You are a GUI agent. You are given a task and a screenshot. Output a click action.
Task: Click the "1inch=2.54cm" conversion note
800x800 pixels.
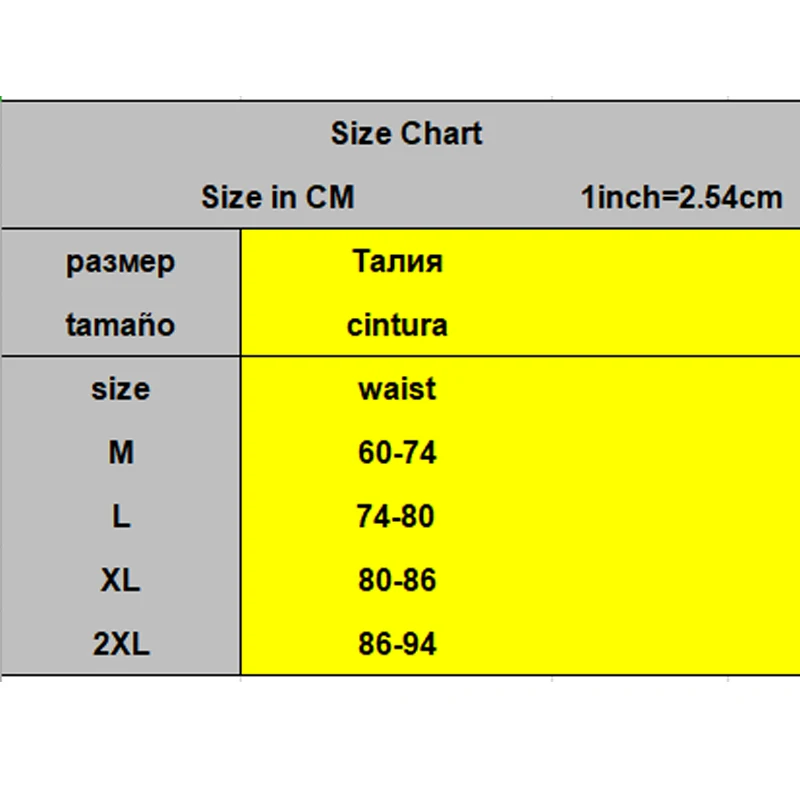(x=681, y=196)
